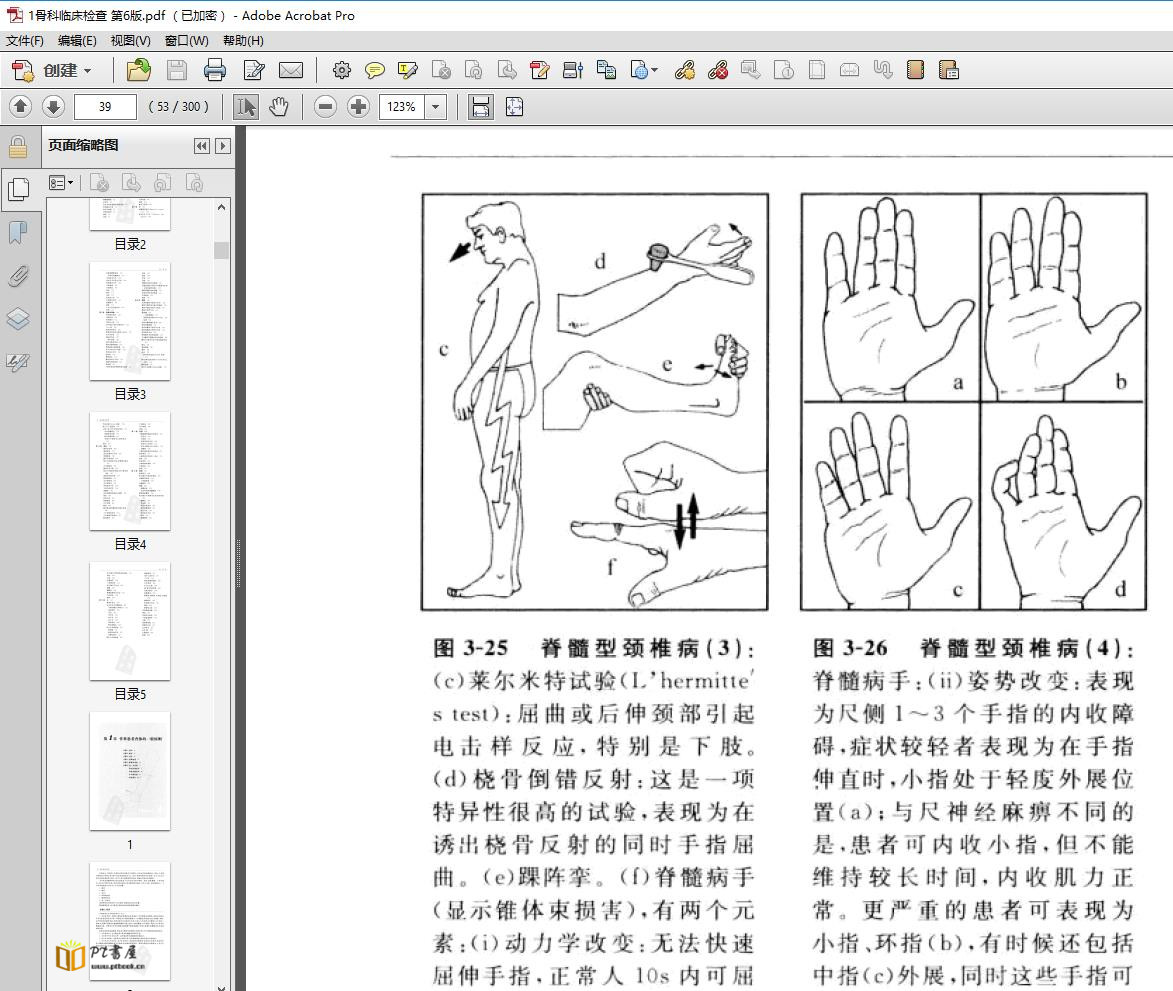
Task: Open the signatures panel icon
Action: (x=18, y=363)
